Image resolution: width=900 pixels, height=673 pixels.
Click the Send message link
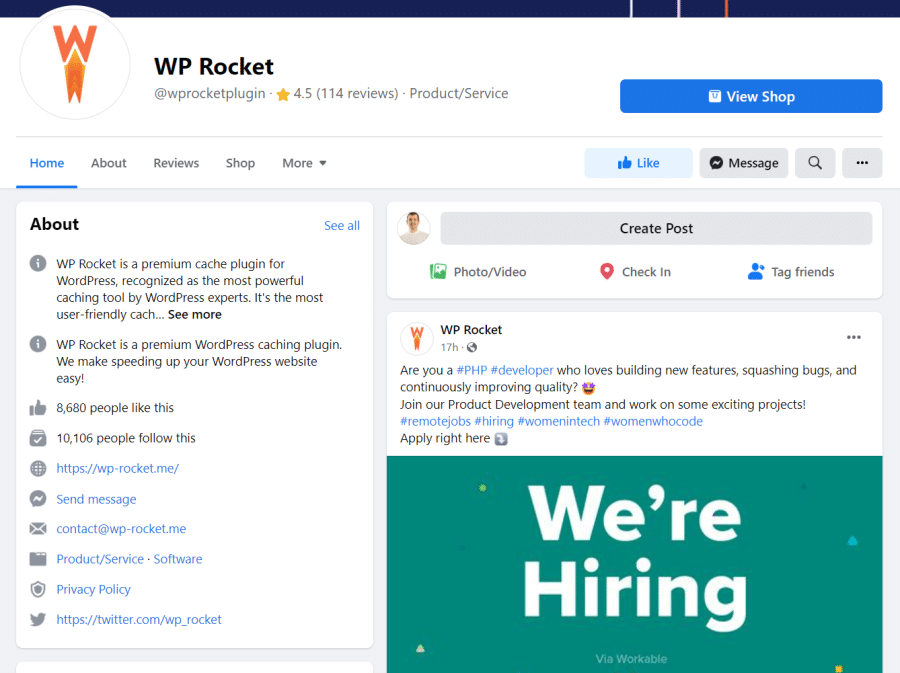pos(96,499)
